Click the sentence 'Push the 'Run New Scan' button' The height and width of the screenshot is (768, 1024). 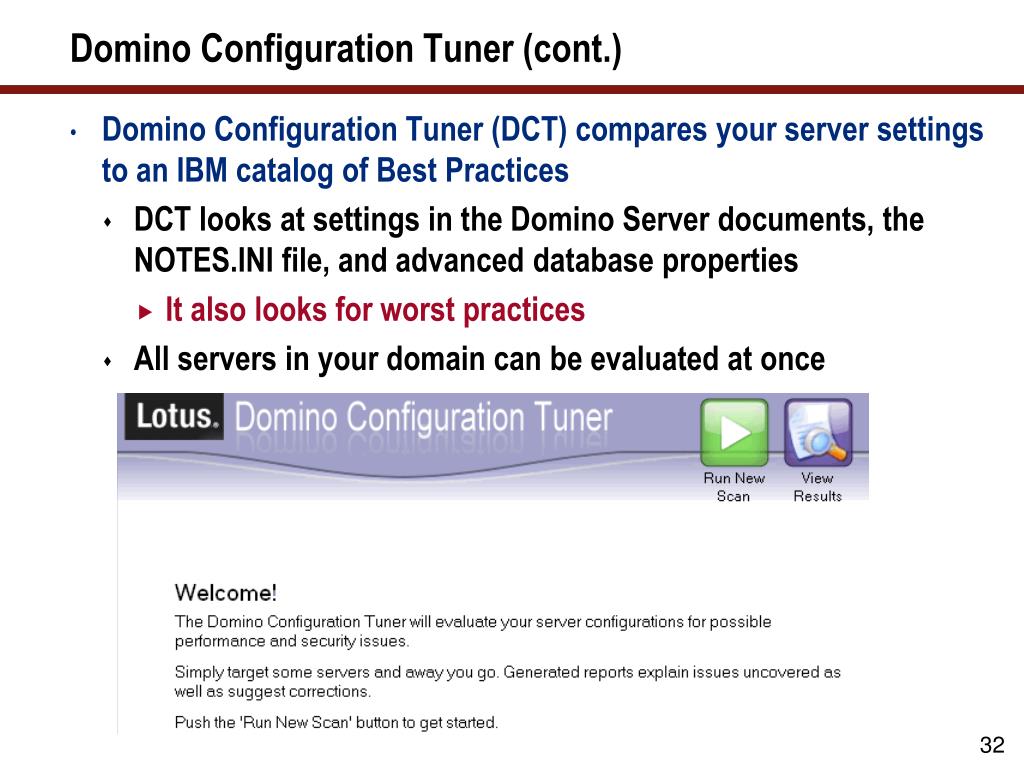[x=336, y=722]
